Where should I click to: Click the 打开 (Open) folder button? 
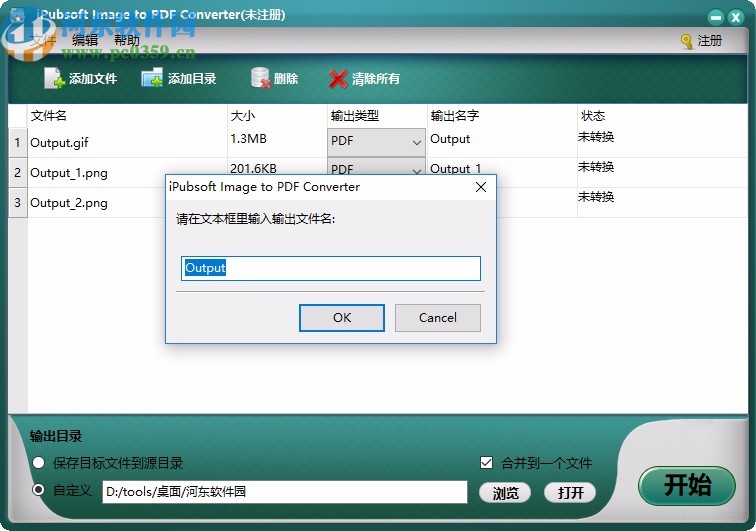pos(570,492)
